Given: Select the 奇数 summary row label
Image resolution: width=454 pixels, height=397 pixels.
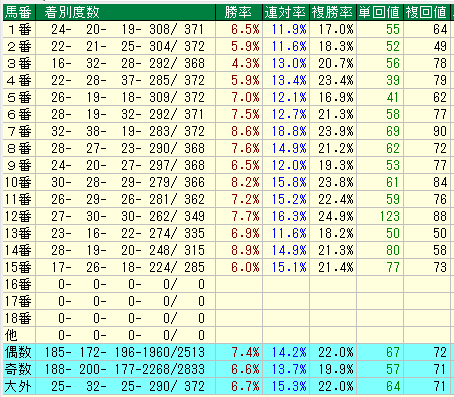Looking at the screenshot, I should [18, 370].
